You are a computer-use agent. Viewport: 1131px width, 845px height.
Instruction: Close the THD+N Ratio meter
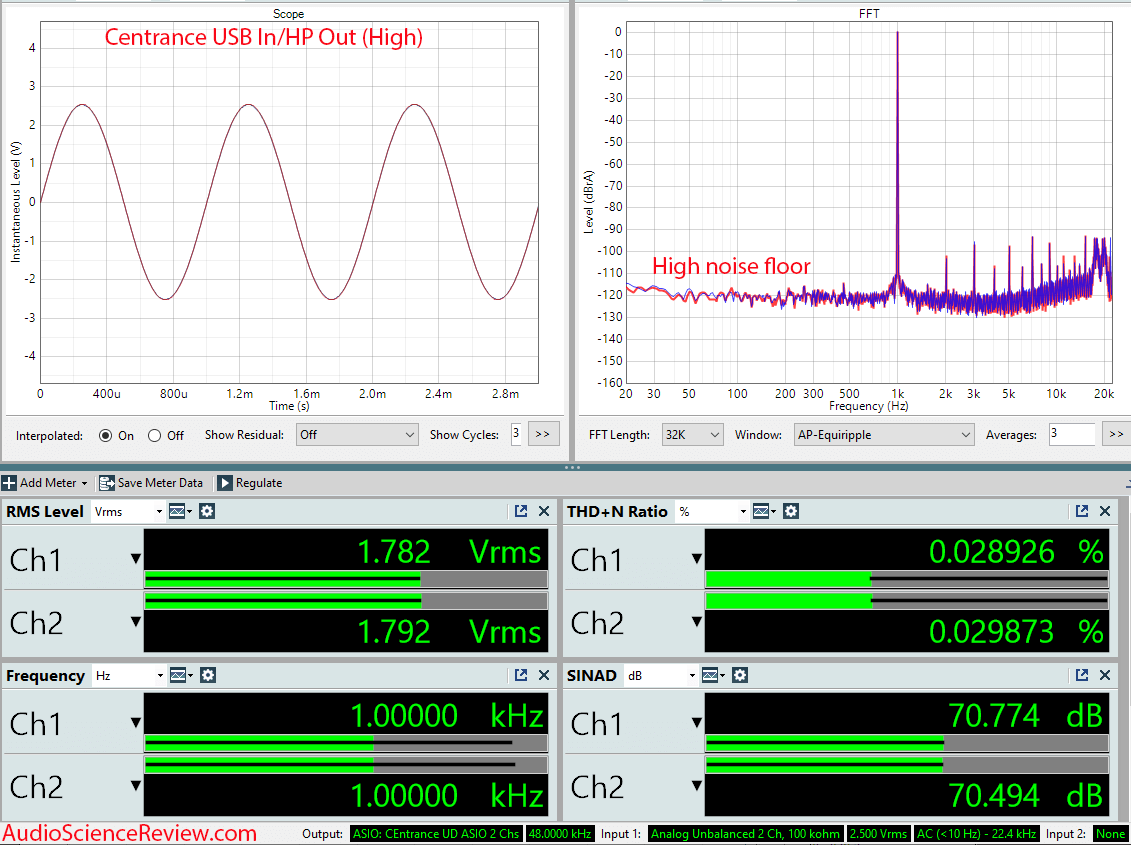click(1104, 512)
